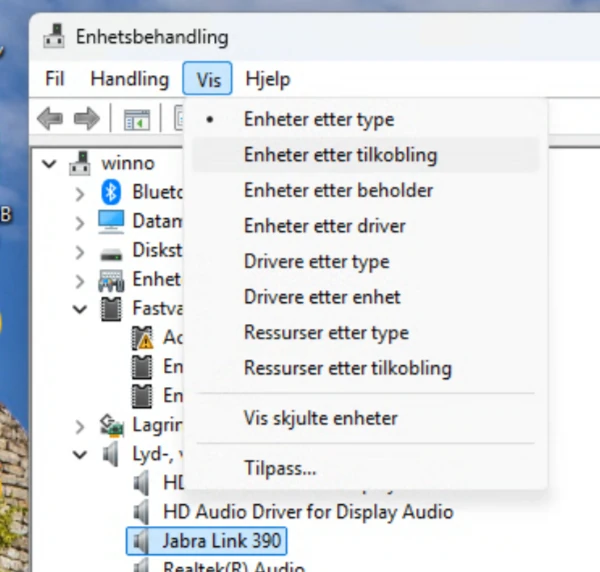Select the winno computer name
600x572 pixels.
click(x=128, y=164)
